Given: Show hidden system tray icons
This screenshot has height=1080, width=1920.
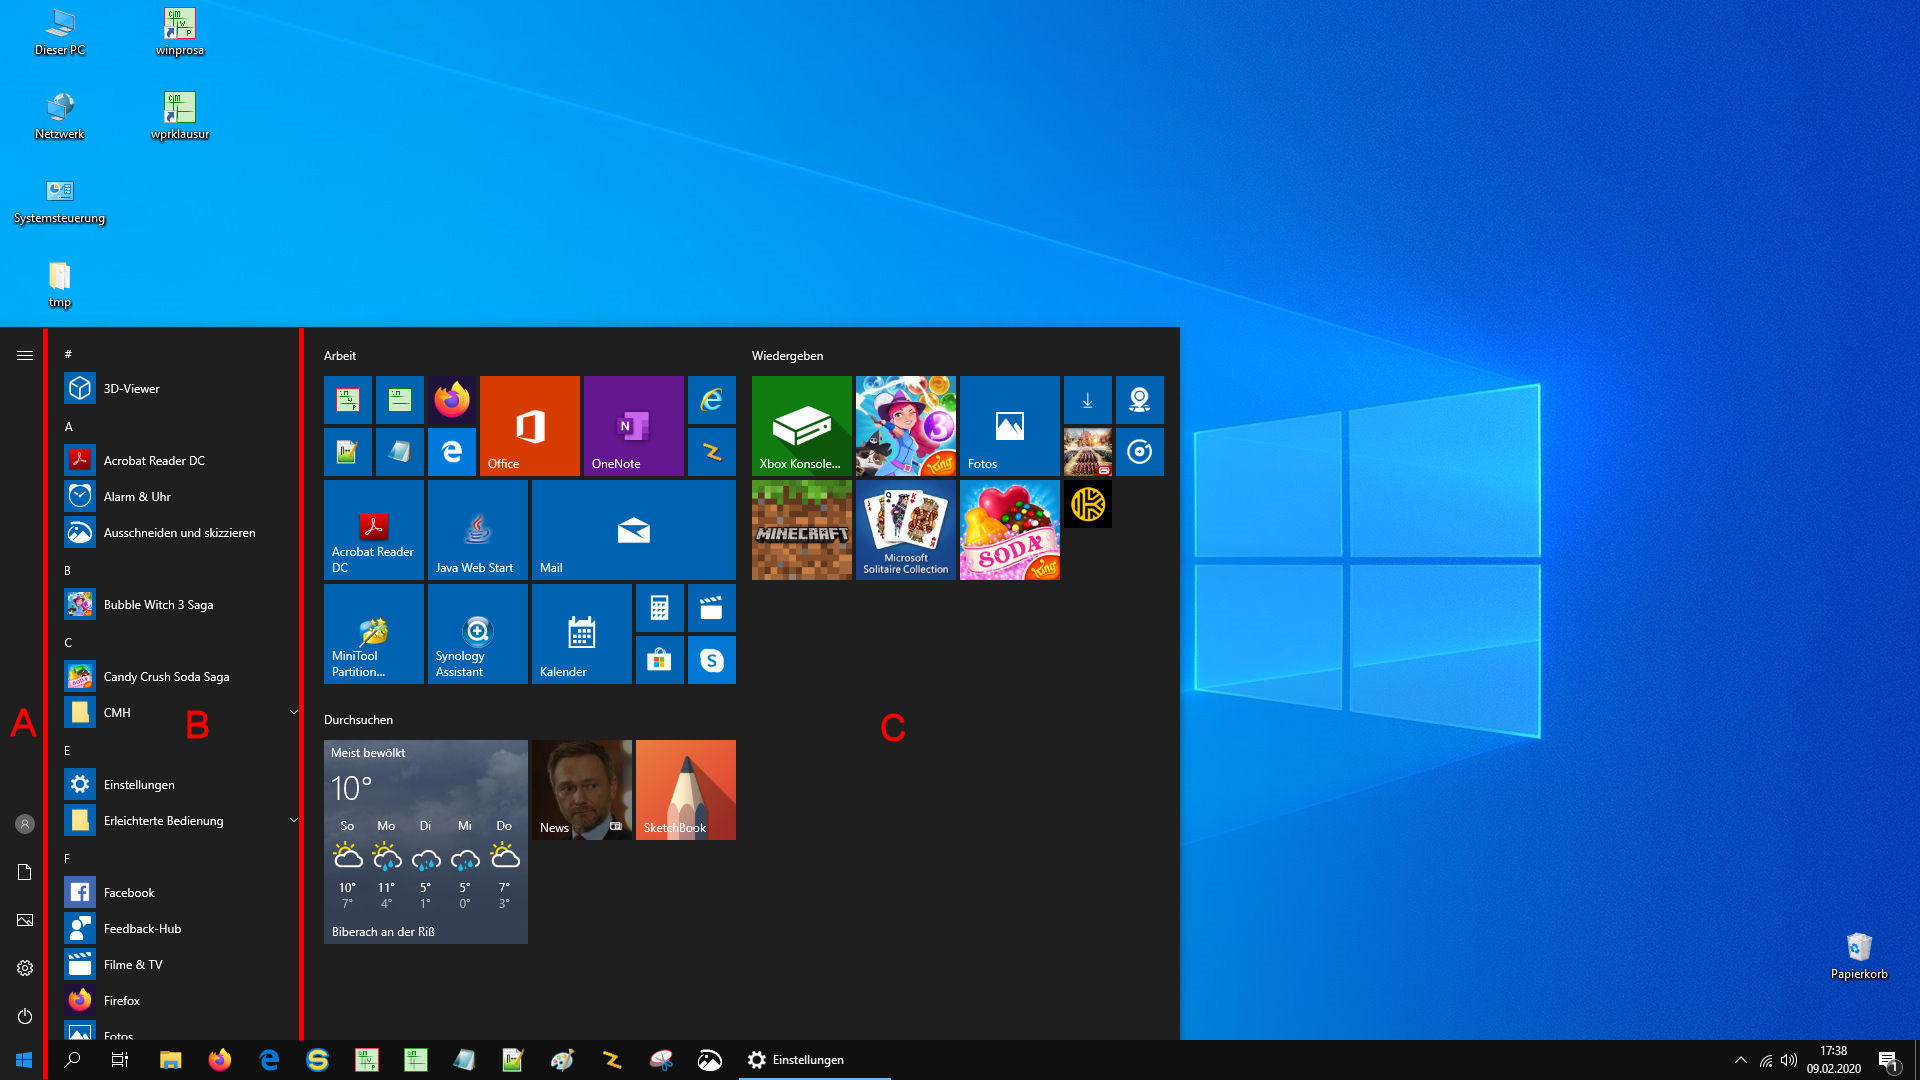Looking at the screenshot, I should pos(1741,1060).
